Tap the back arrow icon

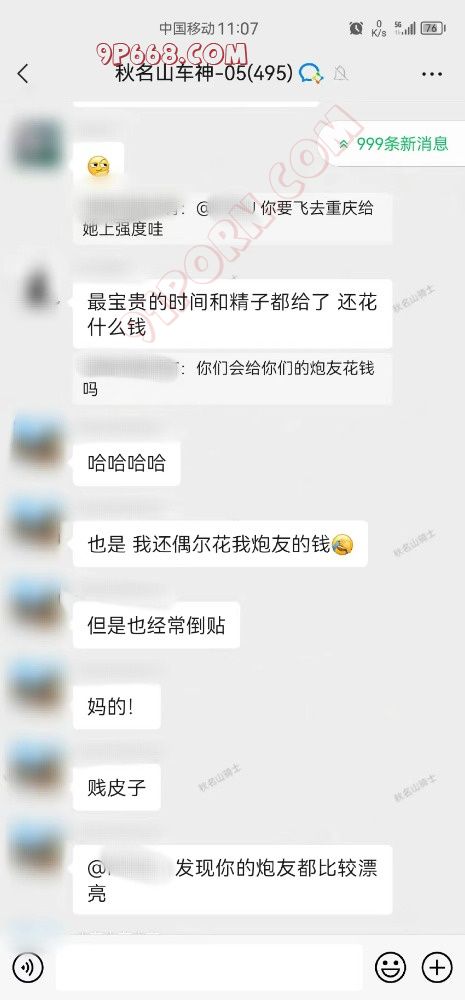(23, 74)
